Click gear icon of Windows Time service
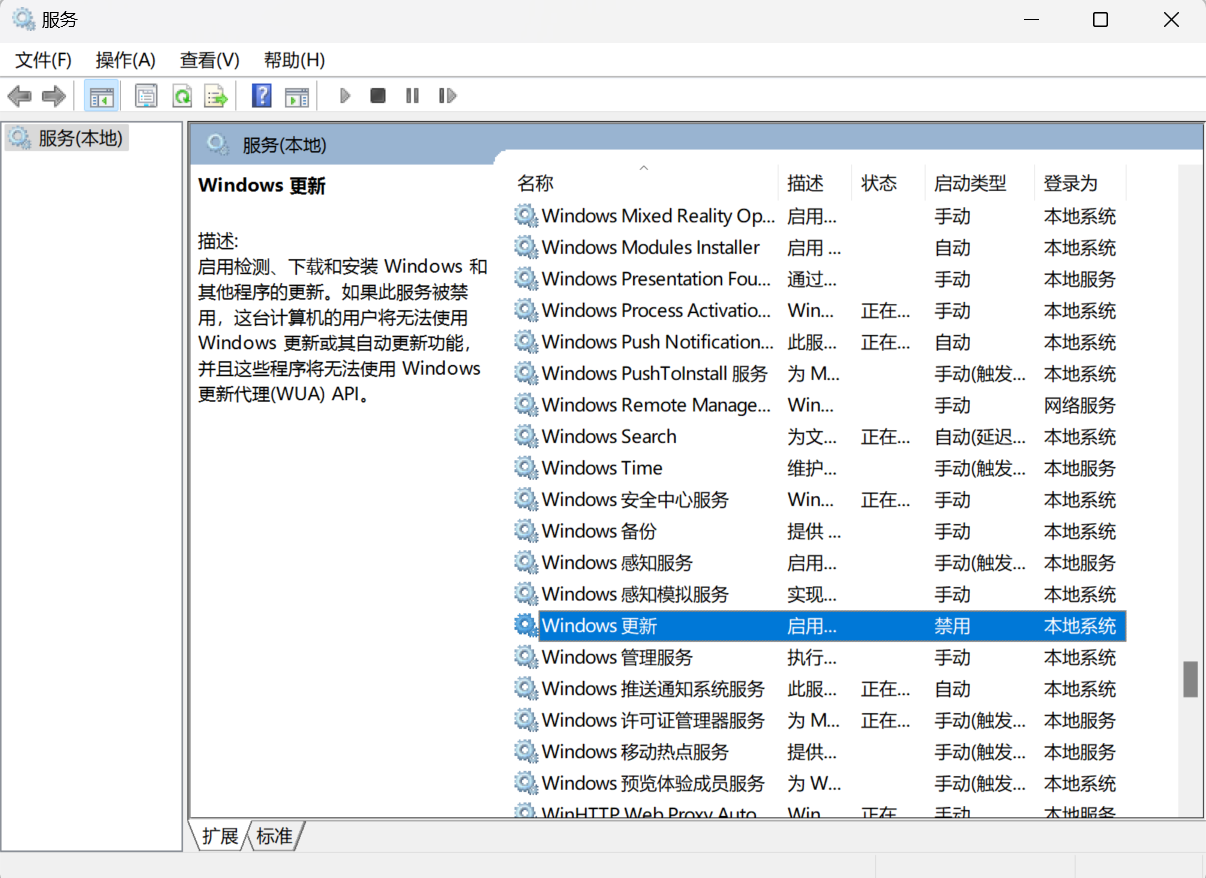Image resolution: width=1206 pixels, height=878 pixels. [526, 468]
